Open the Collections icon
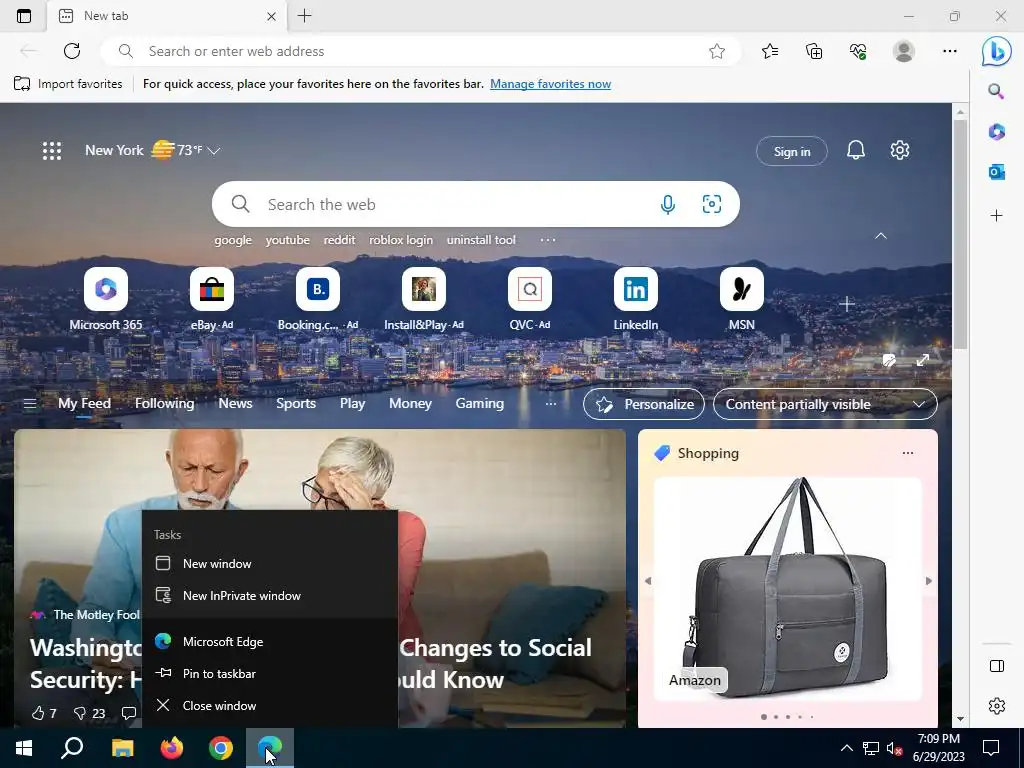 click(814, 51)
